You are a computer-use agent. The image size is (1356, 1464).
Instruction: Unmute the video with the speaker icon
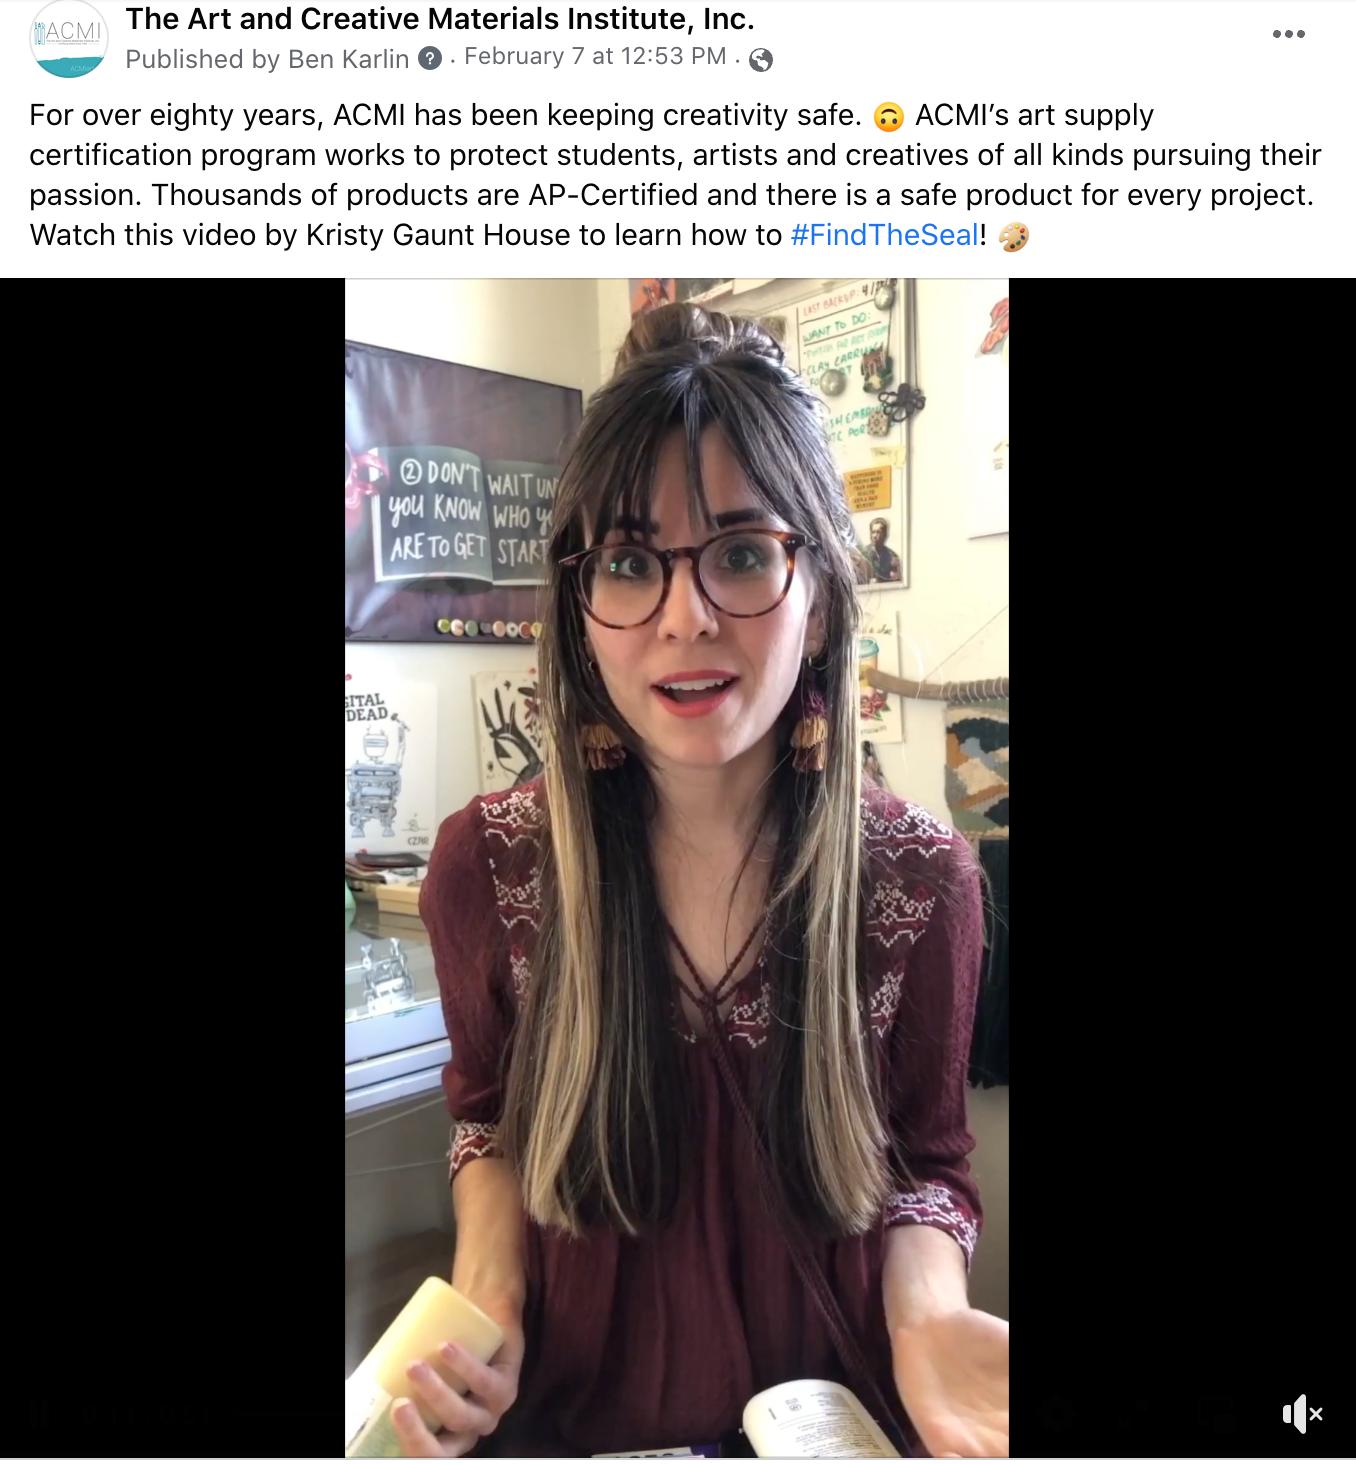point(1302,1413)
